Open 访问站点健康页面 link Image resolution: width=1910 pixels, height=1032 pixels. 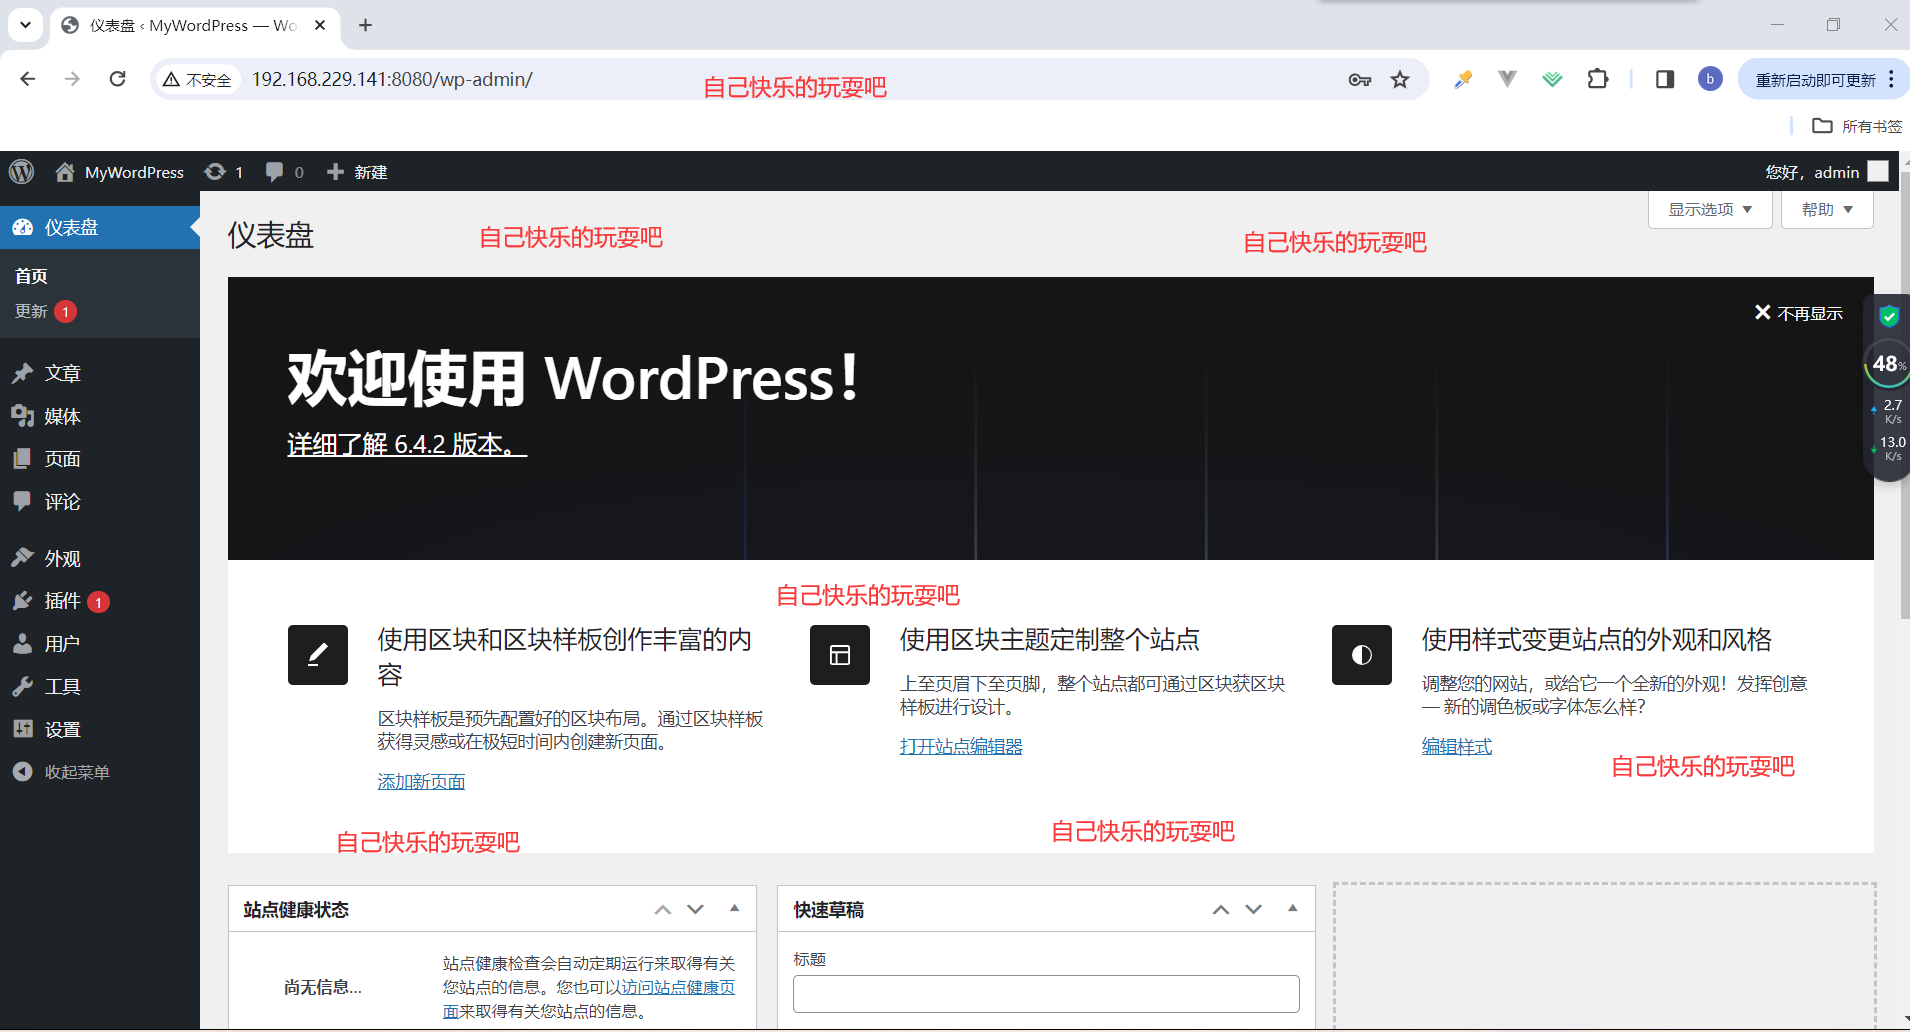click(x=676, y=988)
